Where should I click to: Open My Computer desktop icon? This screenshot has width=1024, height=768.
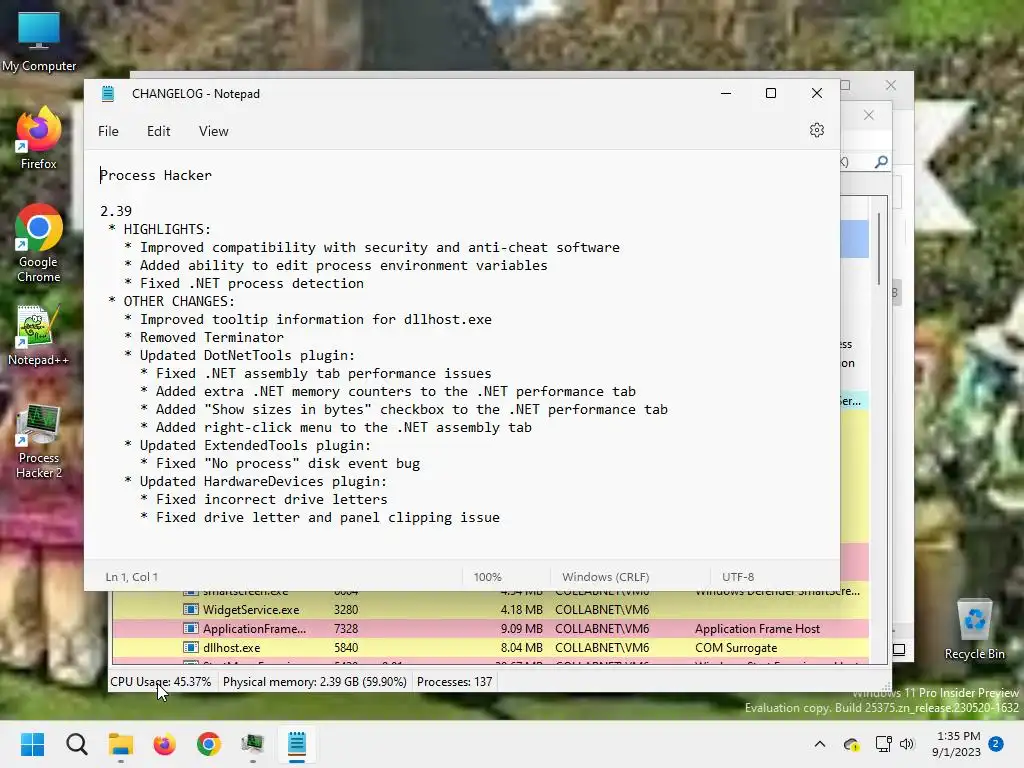pyautogui.click(x=39, y=41)
